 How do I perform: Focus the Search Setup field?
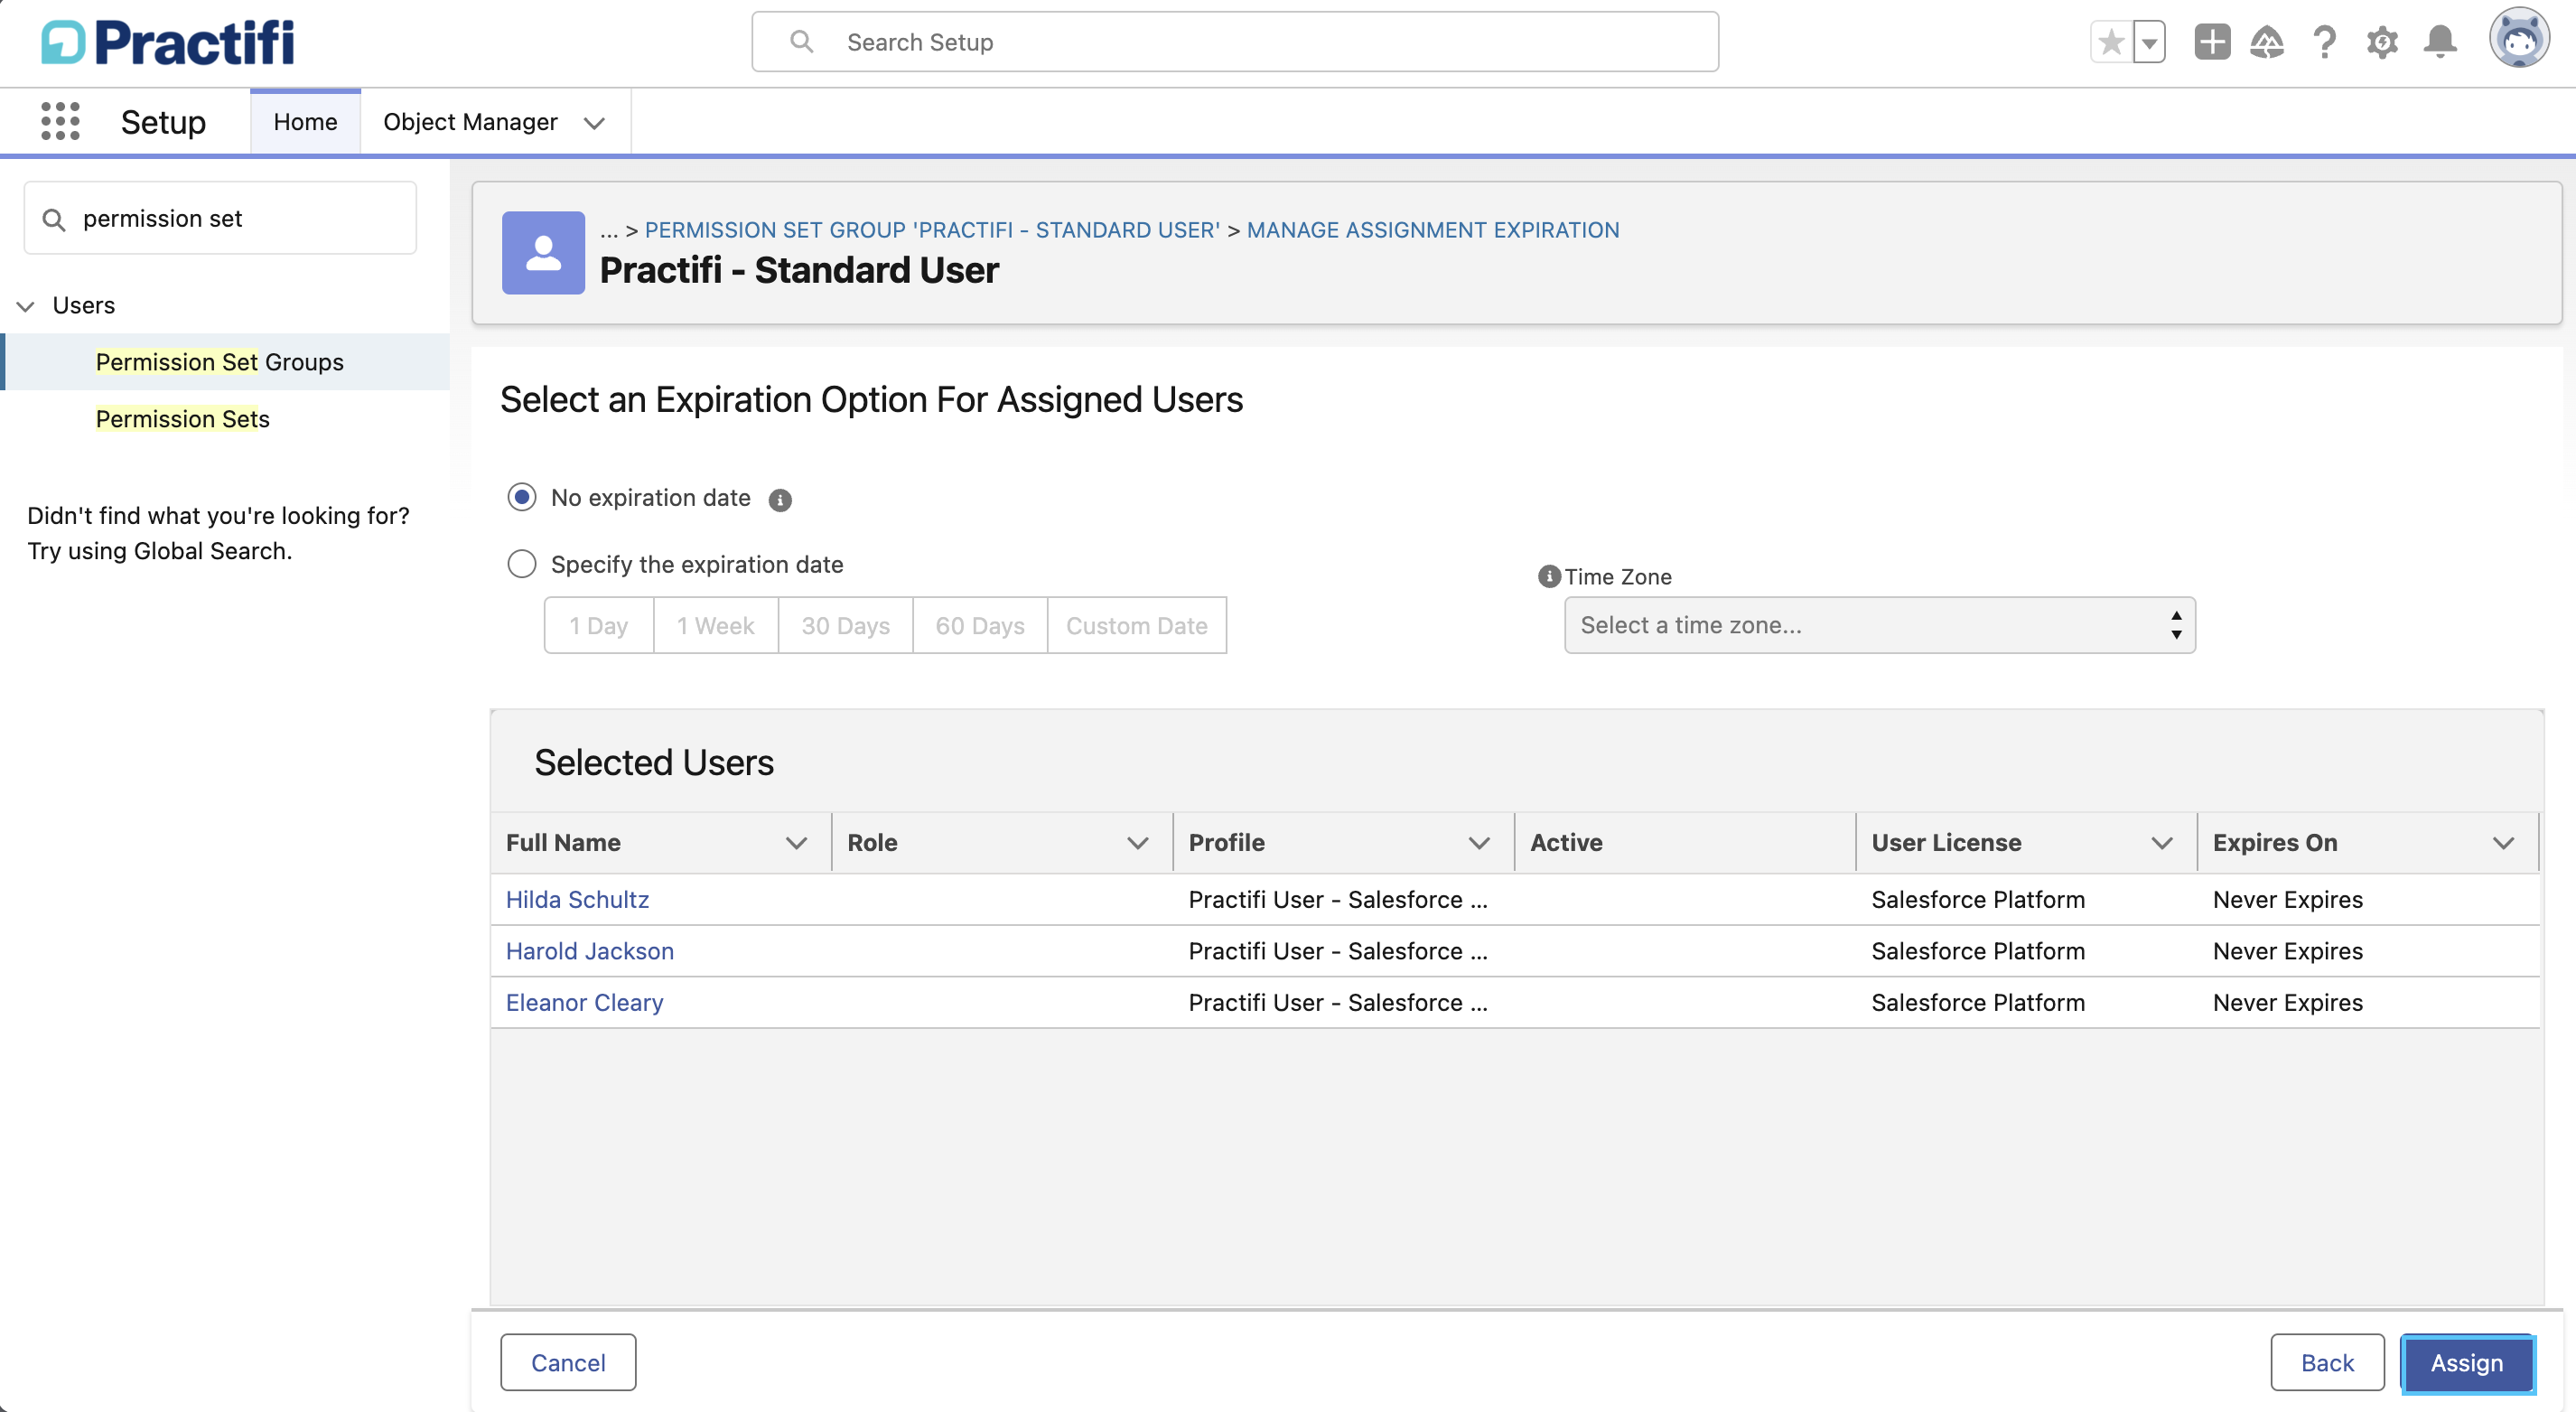[x=1235, y=42]
